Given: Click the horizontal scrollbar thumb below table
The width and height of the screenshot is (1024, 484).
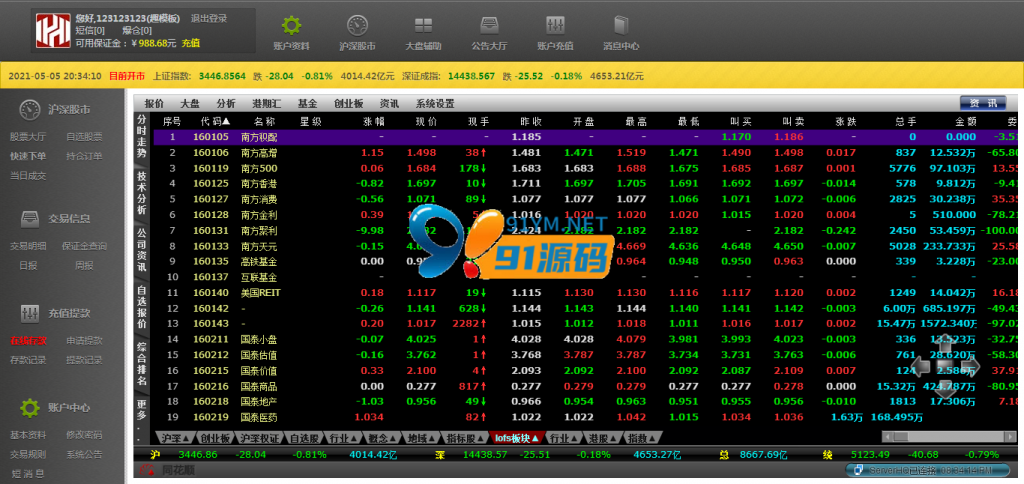Looking at the screenshot, I should tap(901, 437).
